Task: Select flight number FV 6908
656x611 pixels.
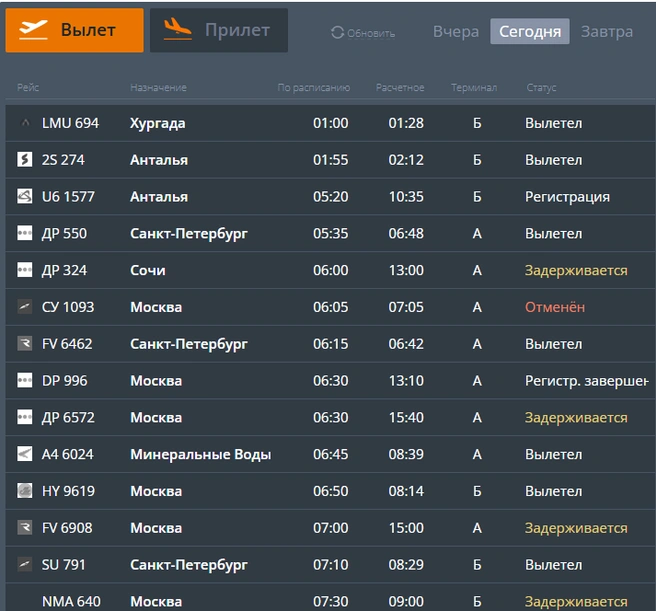Action: point(67,528)
